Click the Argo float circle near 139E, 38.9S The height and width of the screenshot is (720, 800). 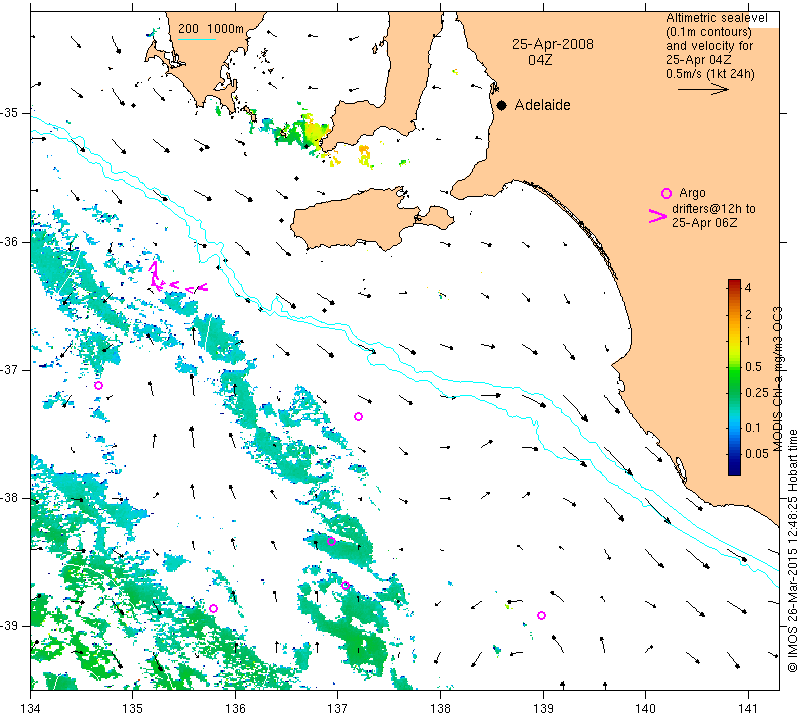pos(541,615)
